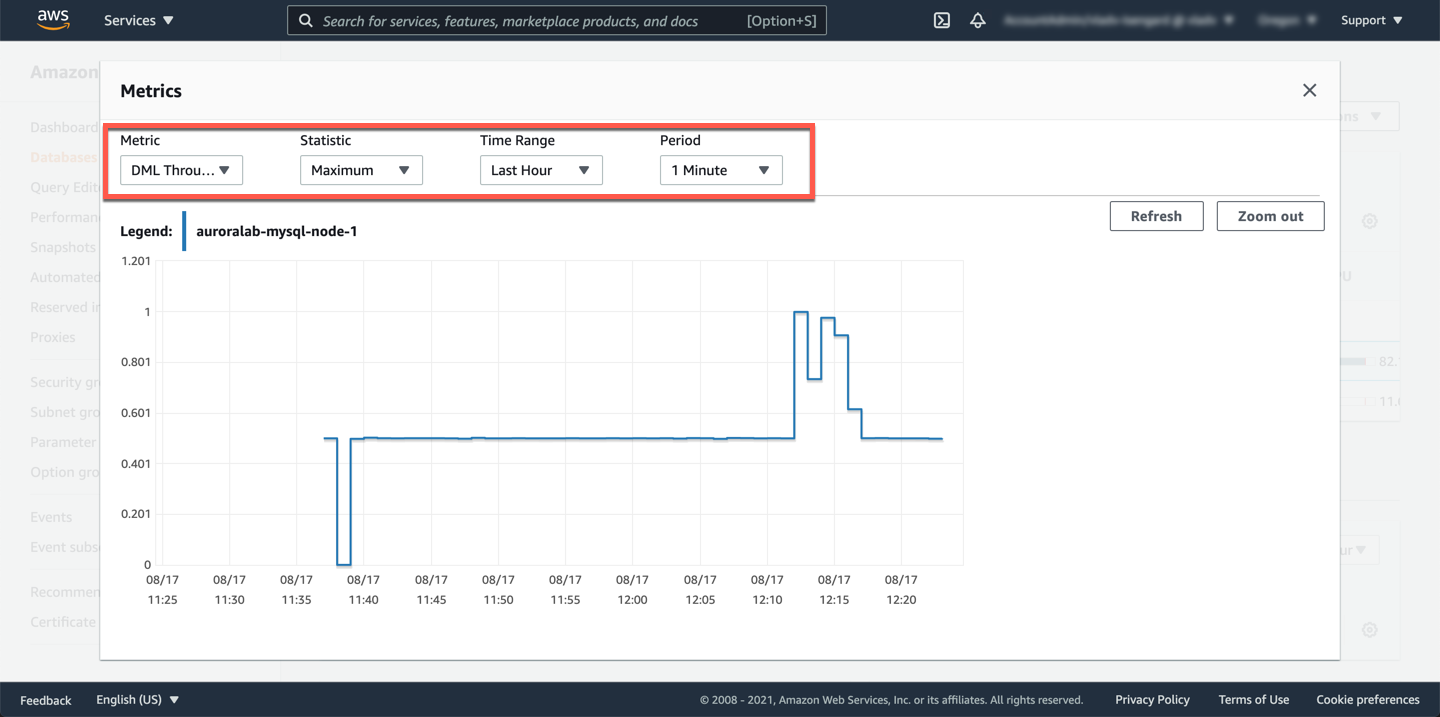Viewport: 1440px width, 717px height.
Task: Close the Metrics dialog with X
Action: click(x=1309, y=91)
